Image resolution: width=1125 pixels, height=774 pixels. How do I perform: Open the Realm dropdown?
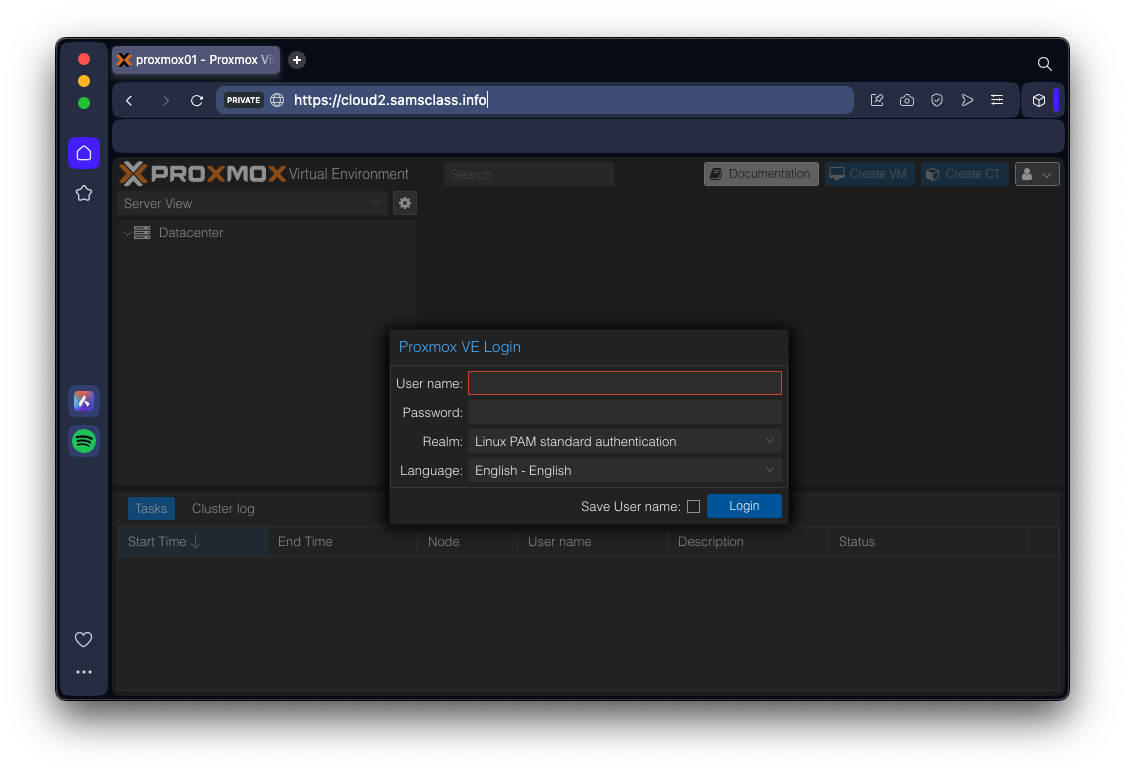click(624, 441)
